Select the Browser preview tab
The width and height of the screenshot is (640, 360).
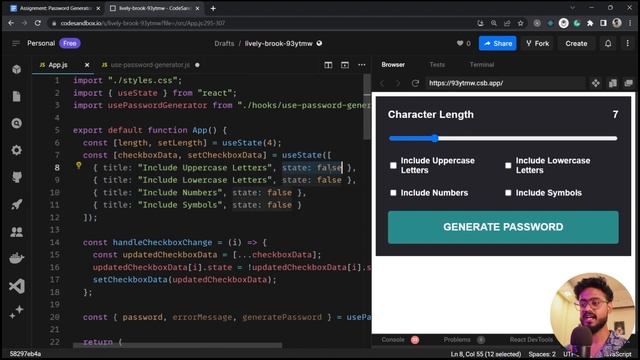point(393,64)
